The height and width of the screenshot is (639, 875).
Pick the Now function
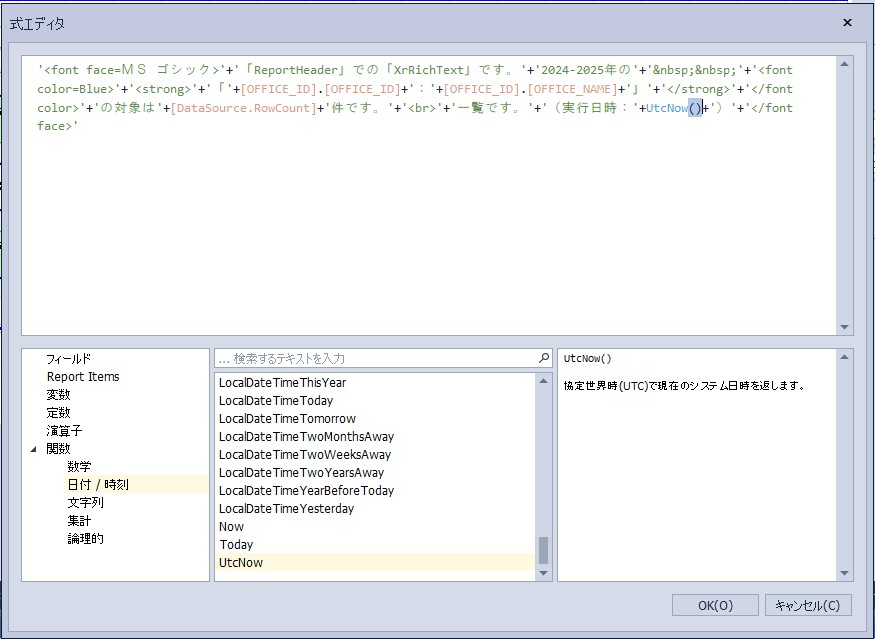pyautogui.click(x=231, y=527)
